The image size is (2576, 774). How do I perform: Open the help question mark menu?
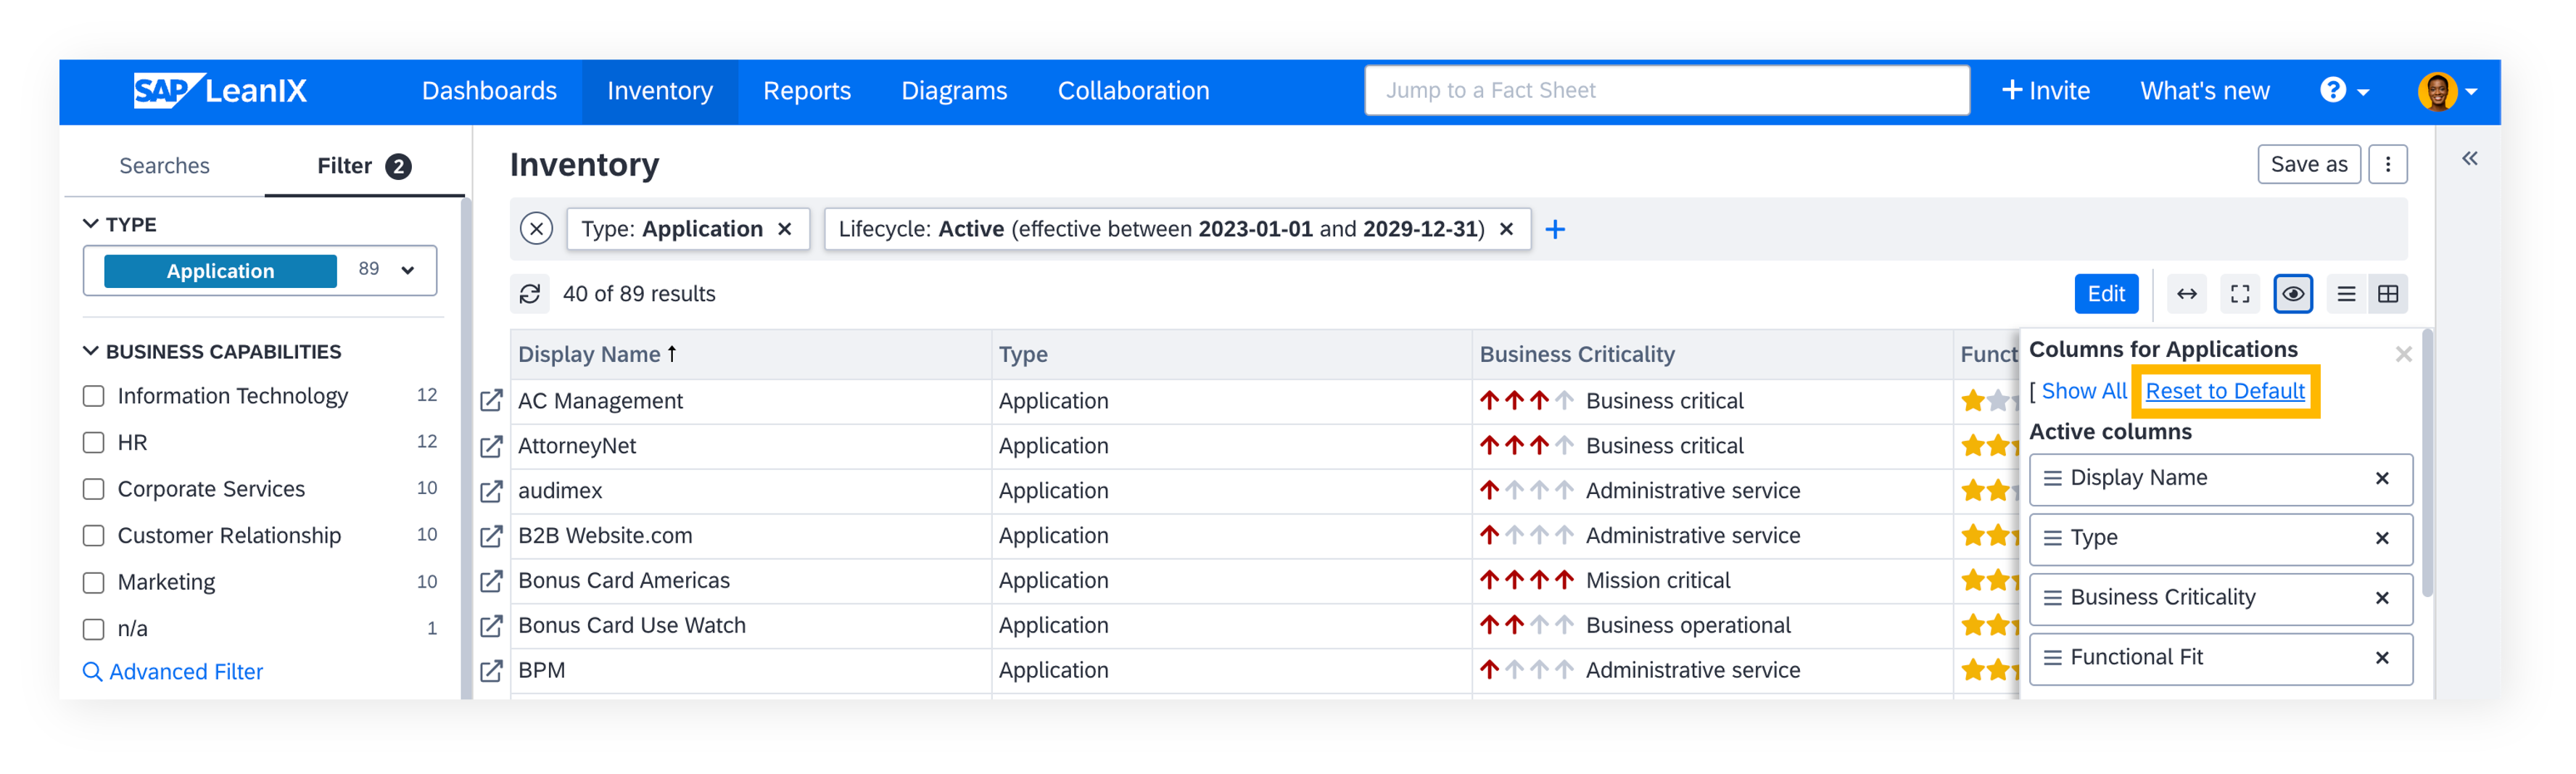(2344, 91)
